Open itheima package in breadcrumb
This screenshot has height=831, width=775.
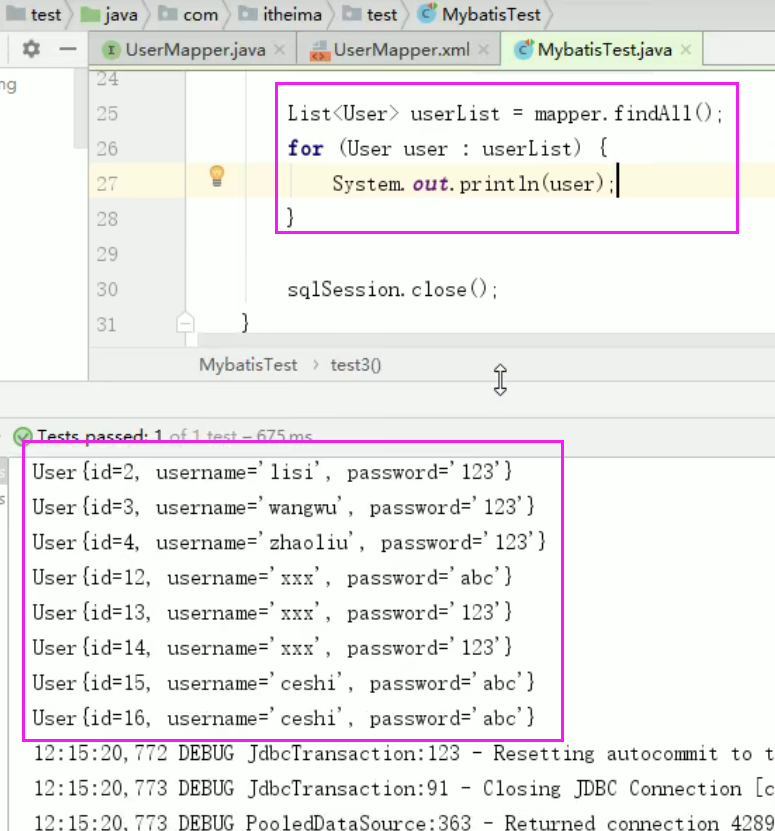pos(280,15)
